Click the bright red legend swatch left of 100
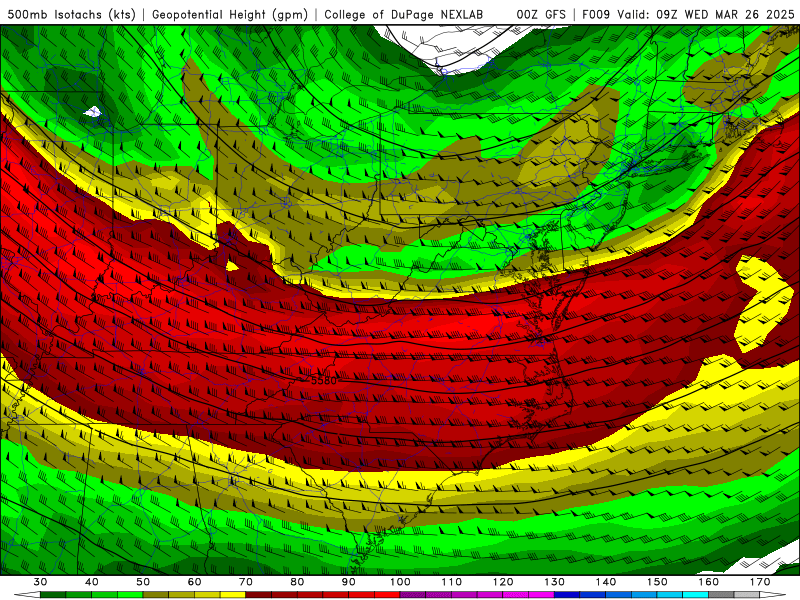800x600 pixels. click(x=387, y=595)
